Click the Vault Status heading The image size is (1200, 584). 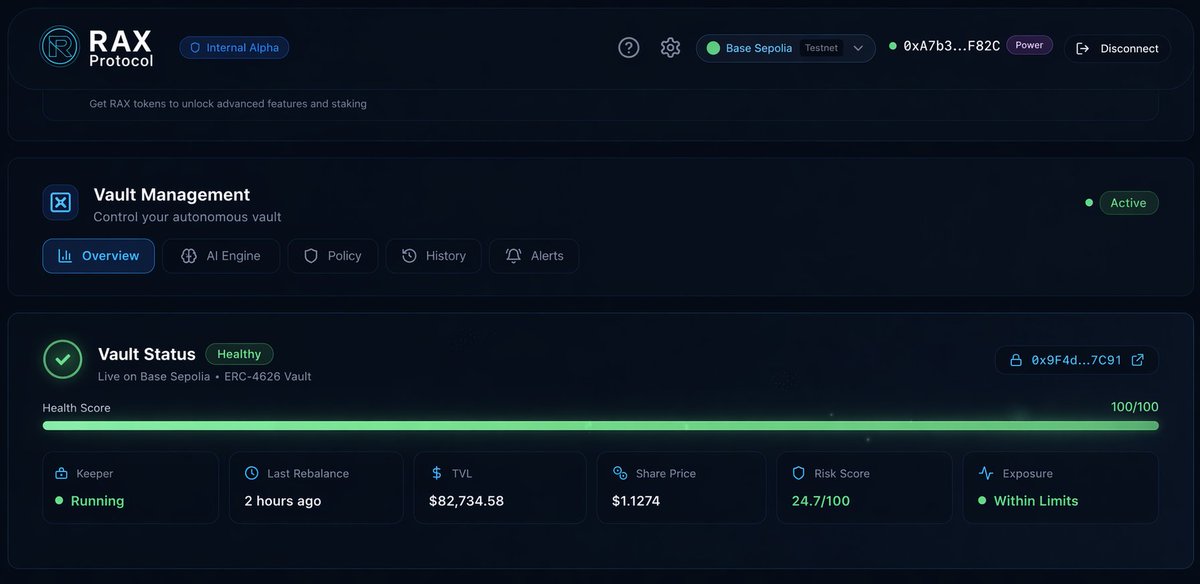pyautogui.click(x=147, y=354)
